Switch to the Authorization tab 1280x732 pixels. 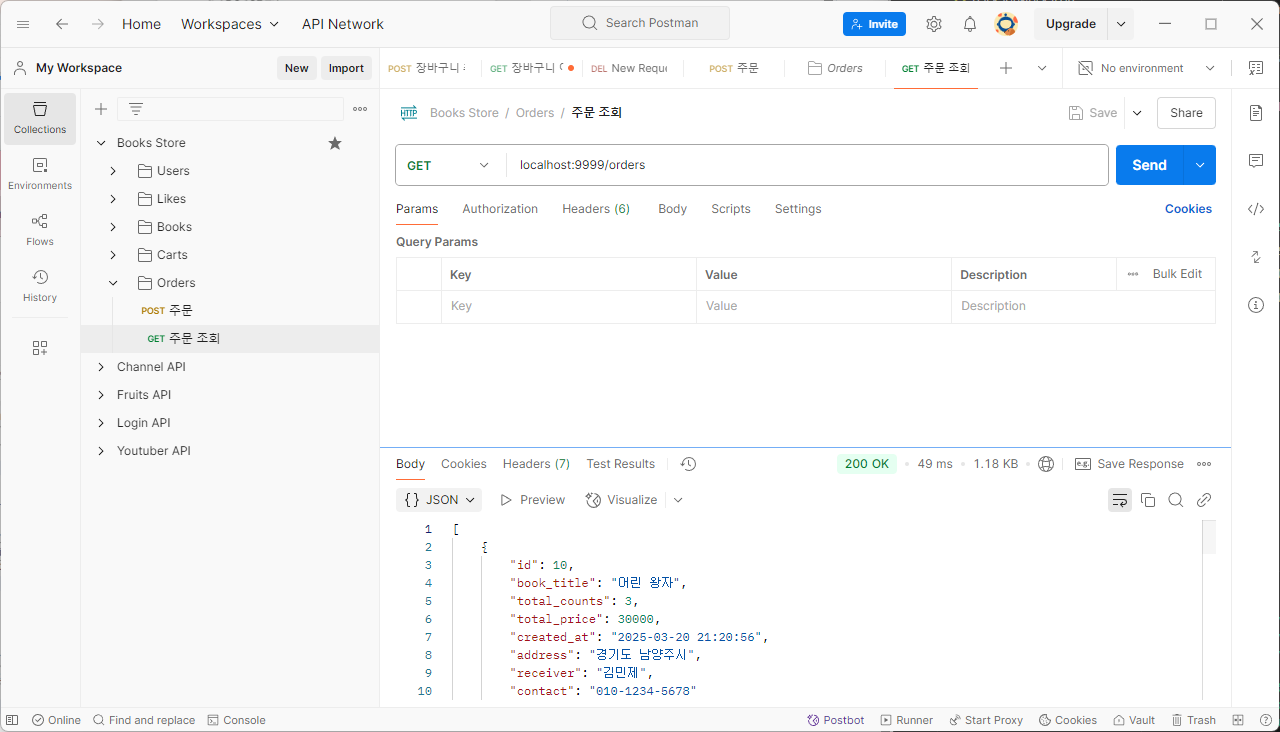[x=500, y=209]
